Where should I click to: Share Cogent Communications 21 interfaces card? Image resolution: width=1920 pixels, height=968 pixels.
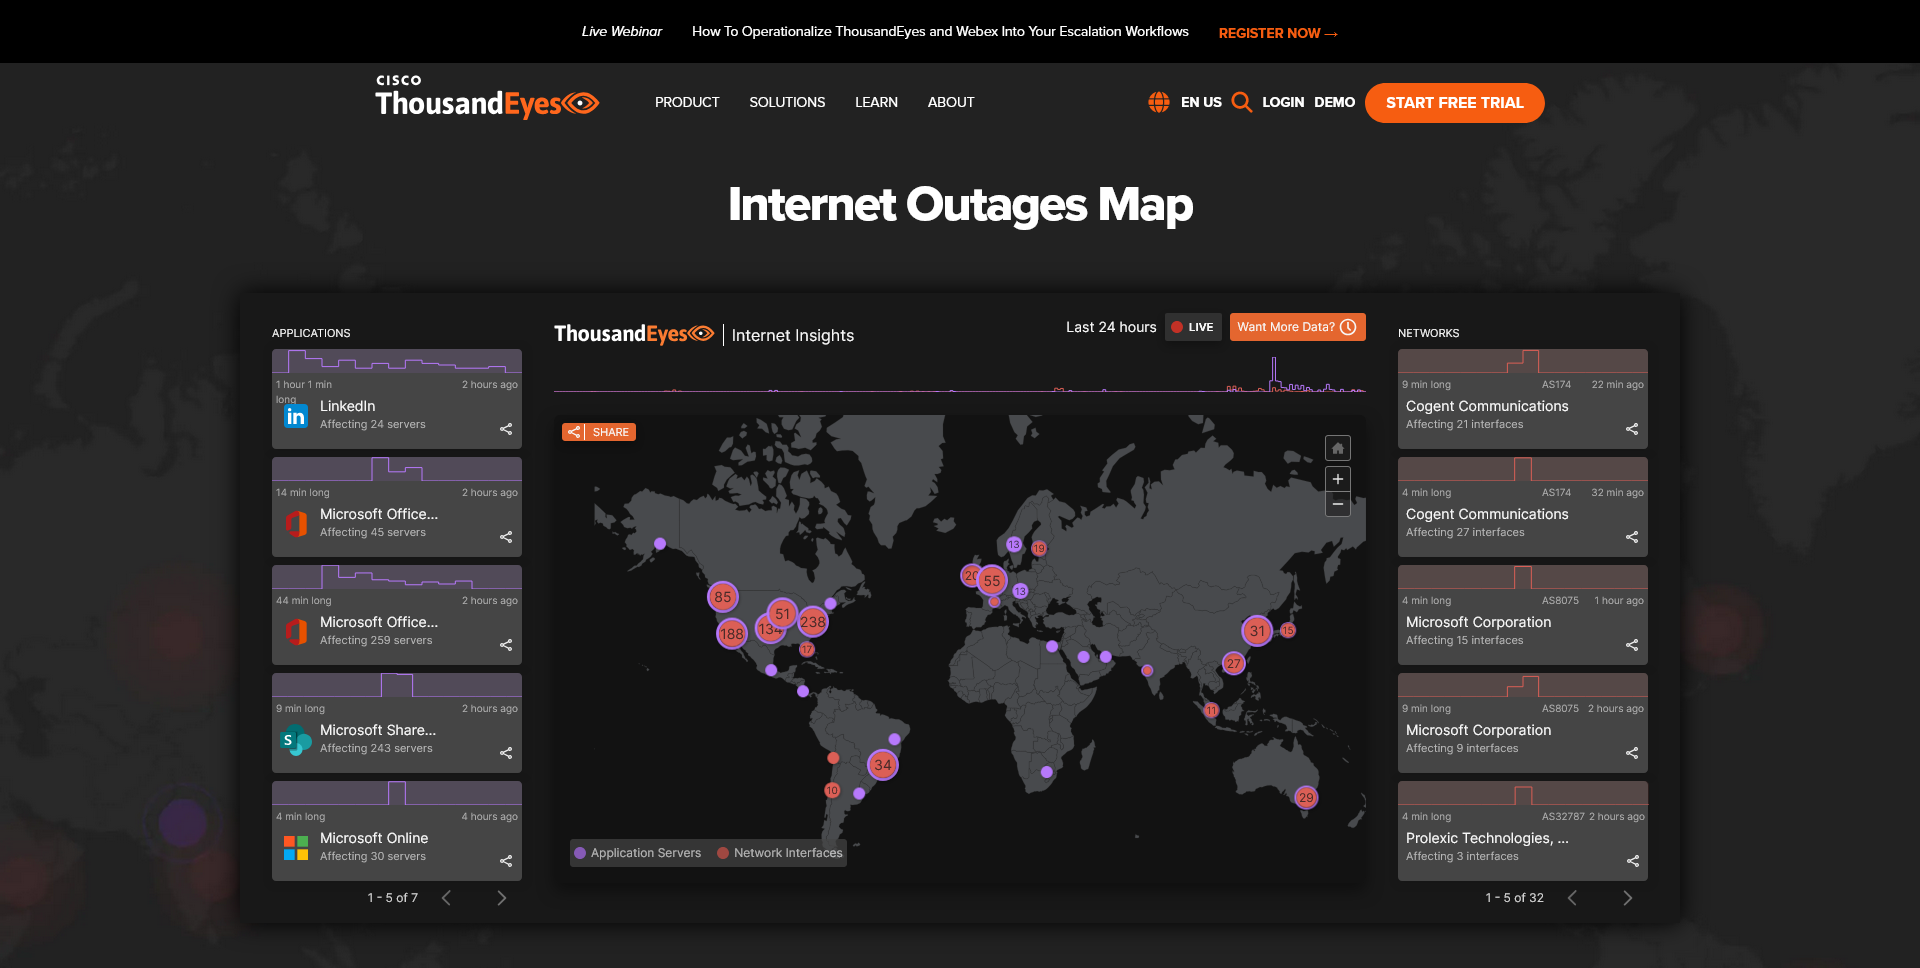tap(1632, 429)
